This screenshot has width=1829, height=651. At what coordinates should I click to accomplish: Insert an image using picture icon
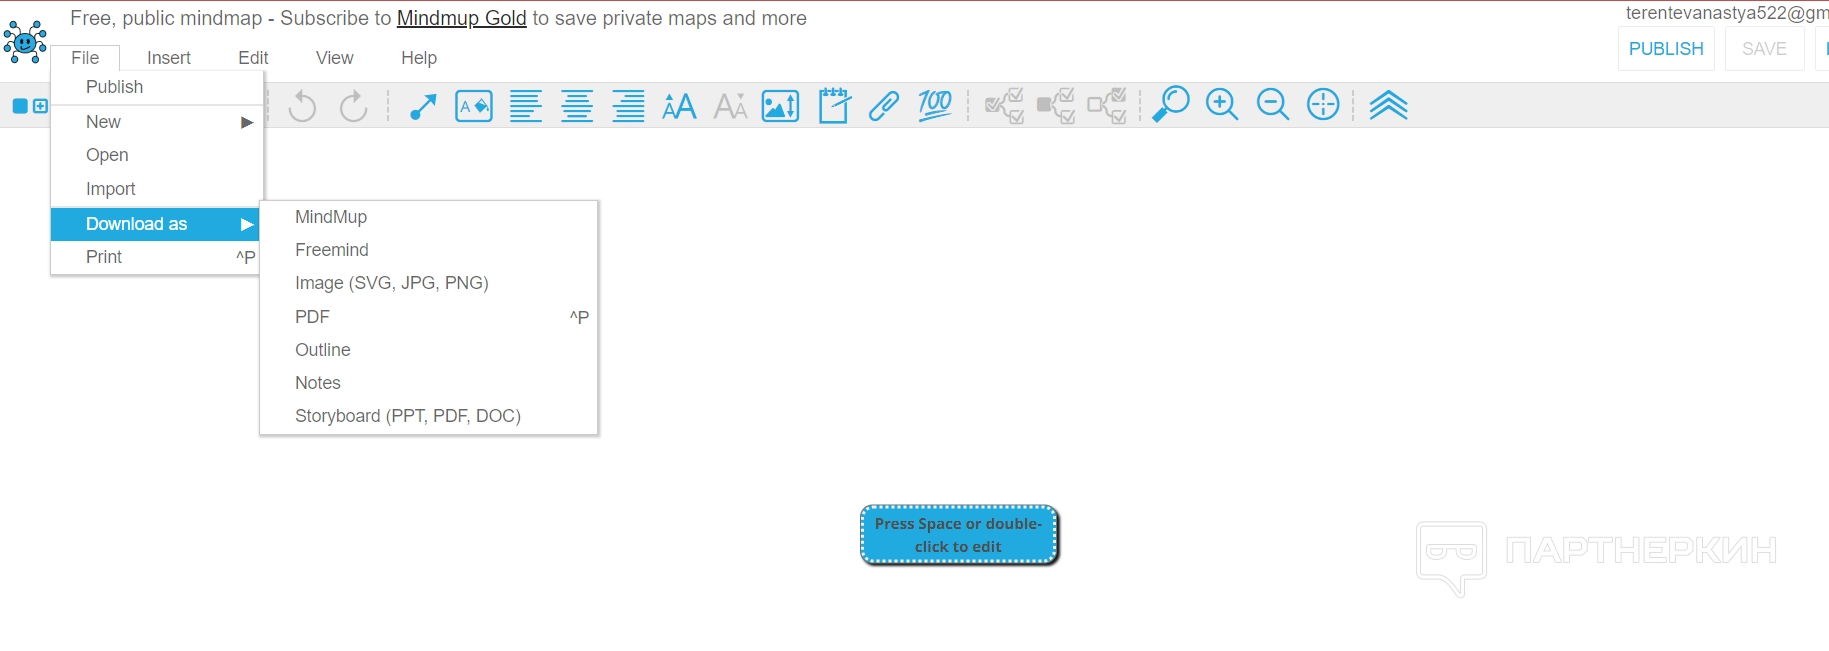[780, 105]
